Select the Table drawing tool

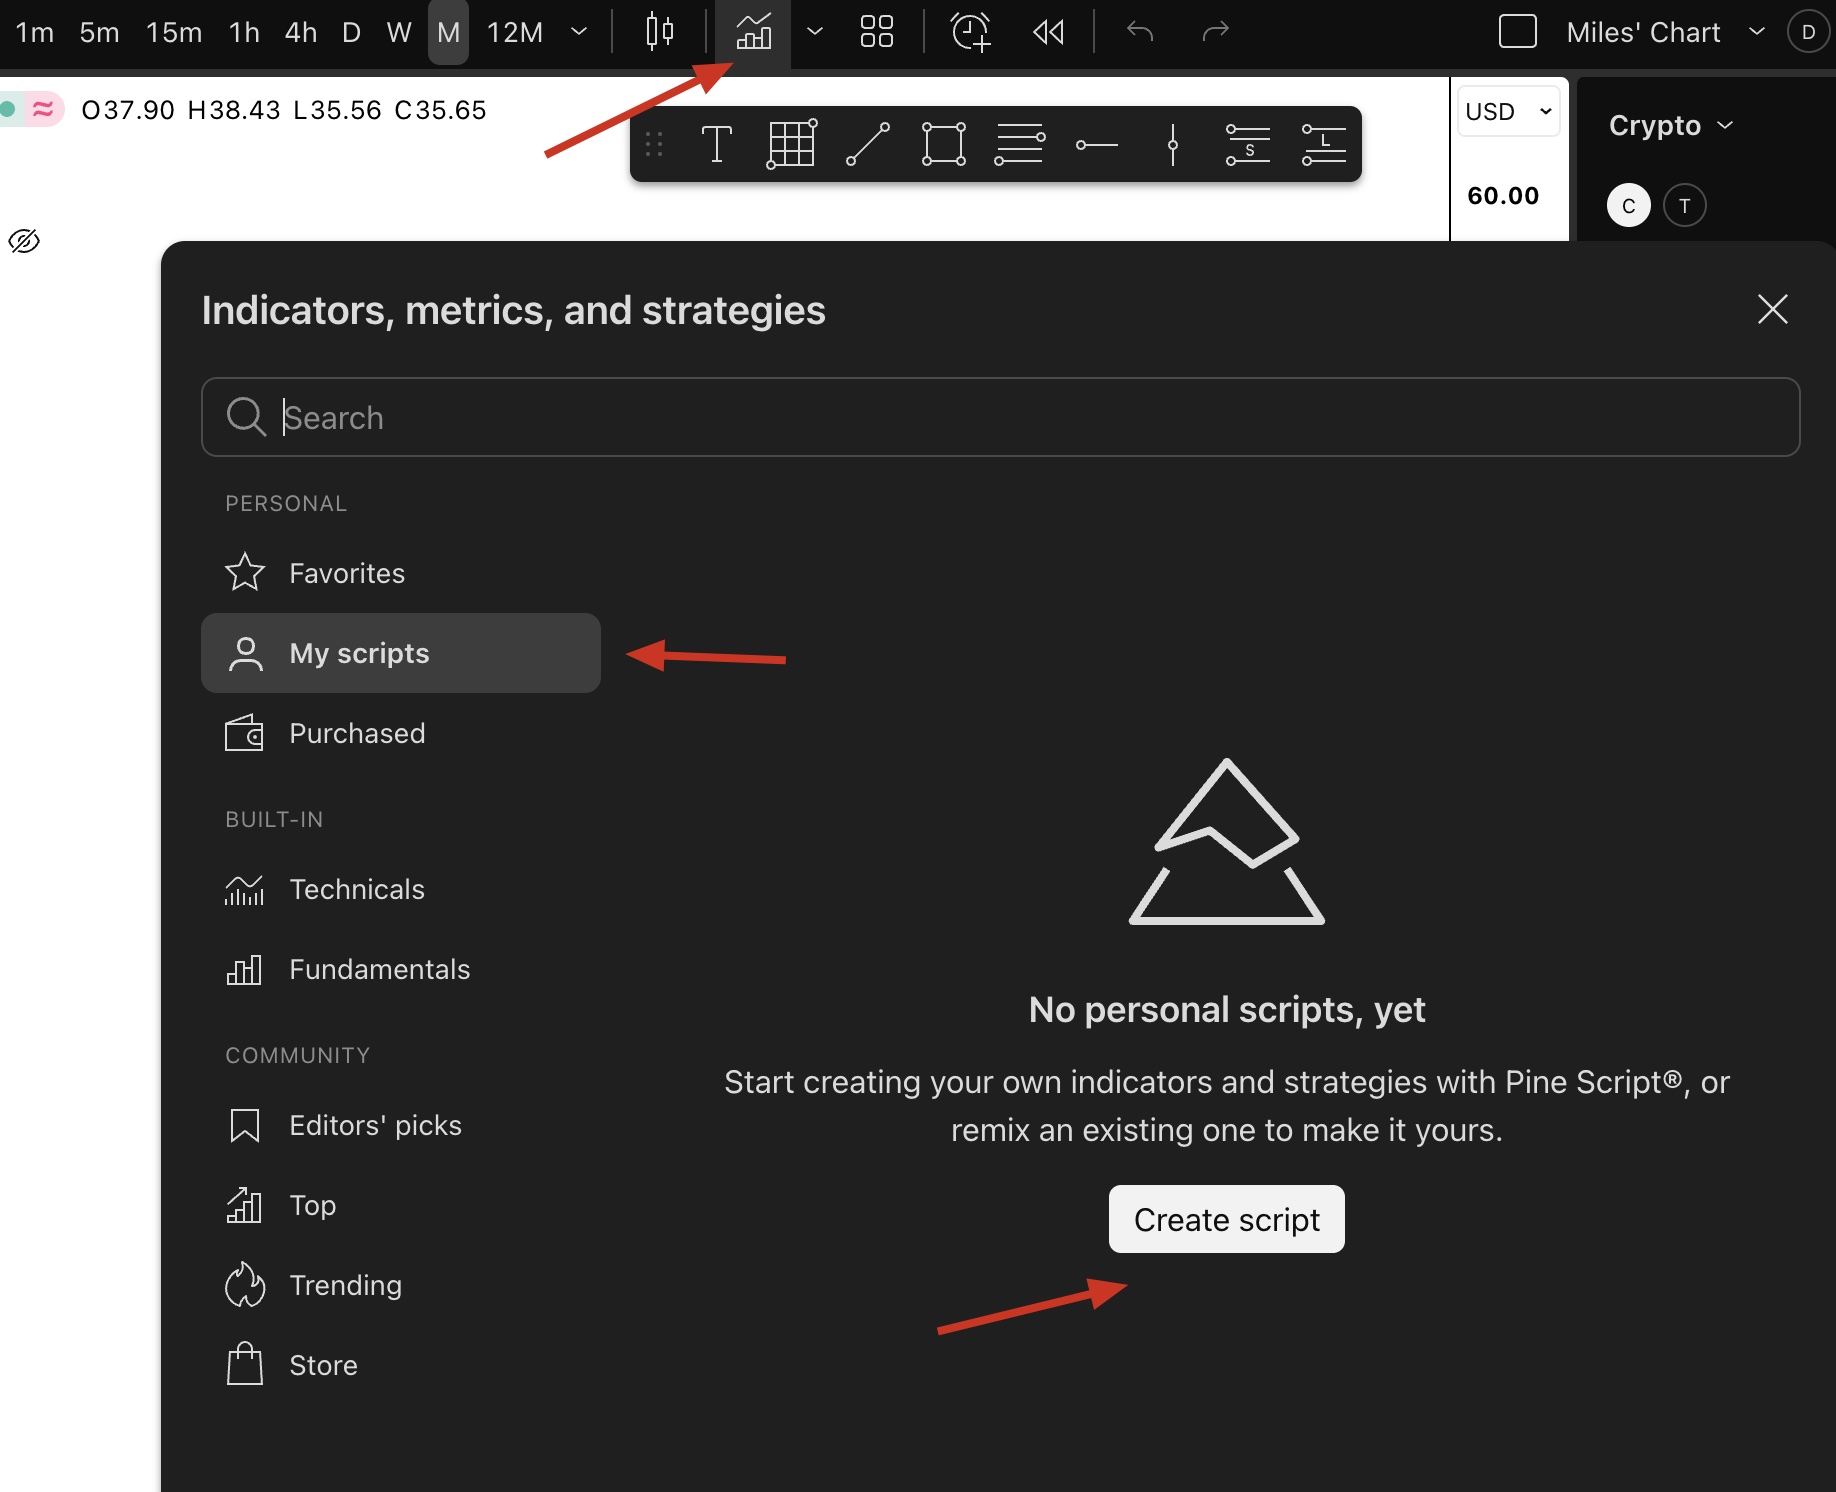point(791,144)
